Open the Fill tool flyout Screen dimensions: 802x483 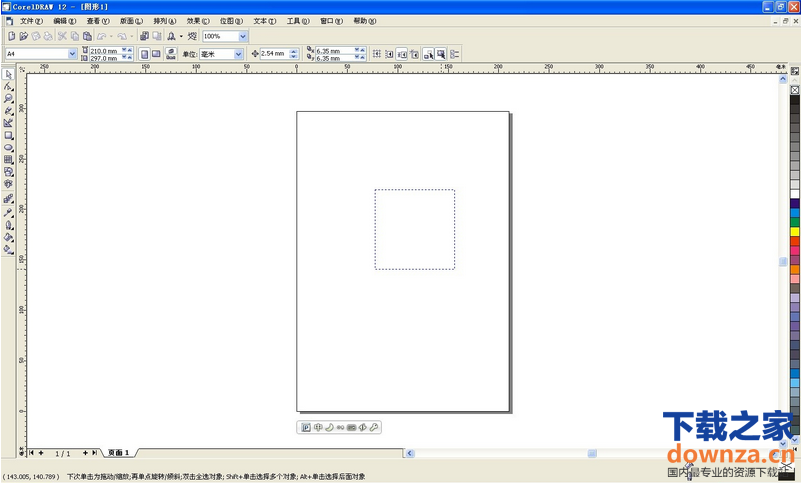(8, 237)
